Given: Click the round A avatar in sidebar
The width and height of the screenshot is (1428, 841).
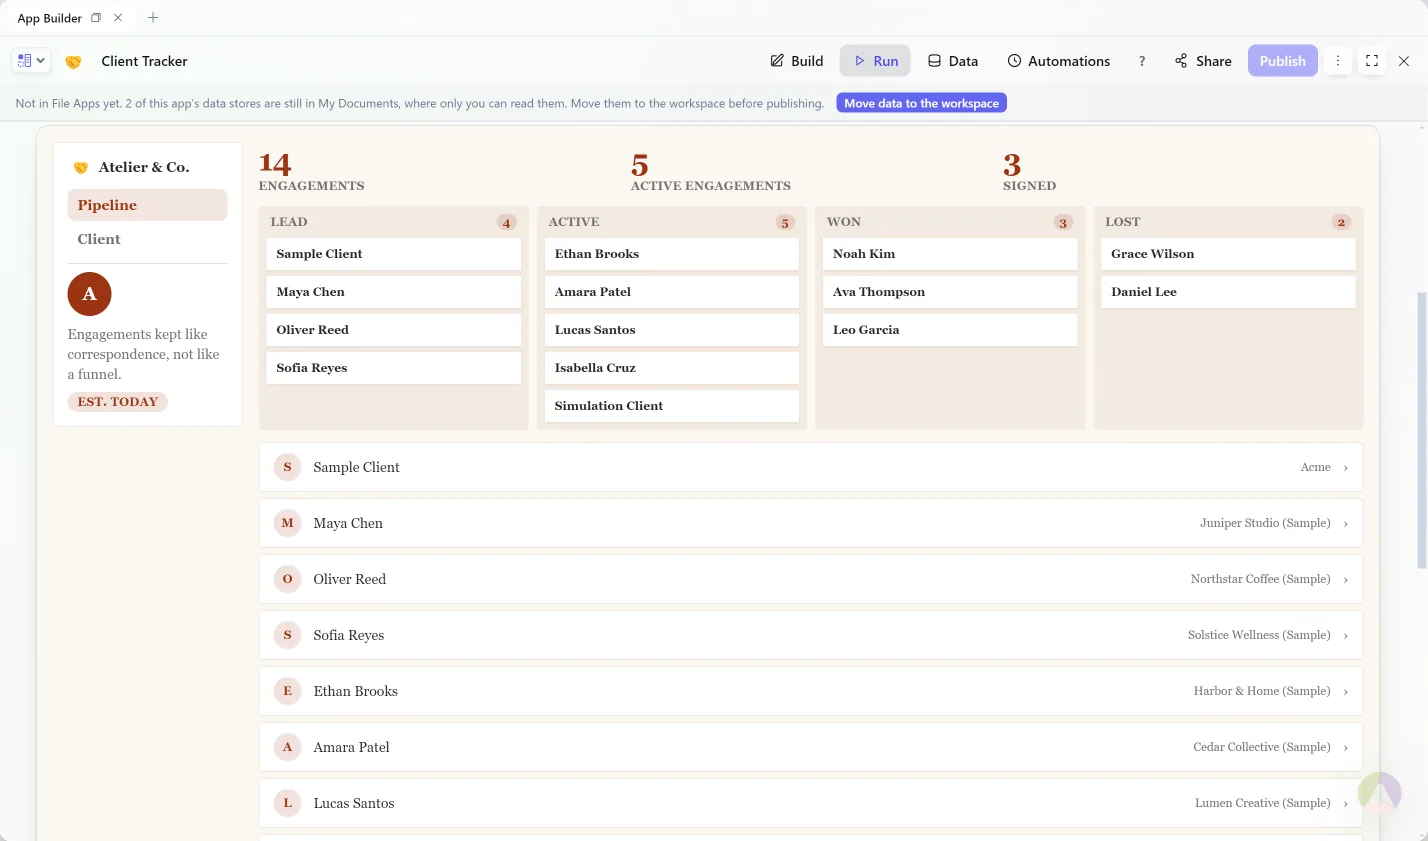Looking at the screenshot, I should coord(89,294).
